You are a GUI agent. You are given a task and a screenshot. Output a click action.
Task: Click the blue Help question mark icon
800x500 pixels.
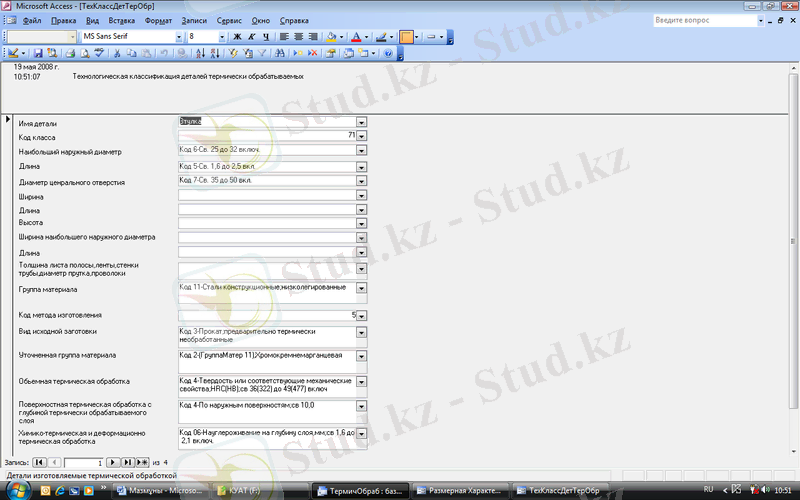click(388, 53)
